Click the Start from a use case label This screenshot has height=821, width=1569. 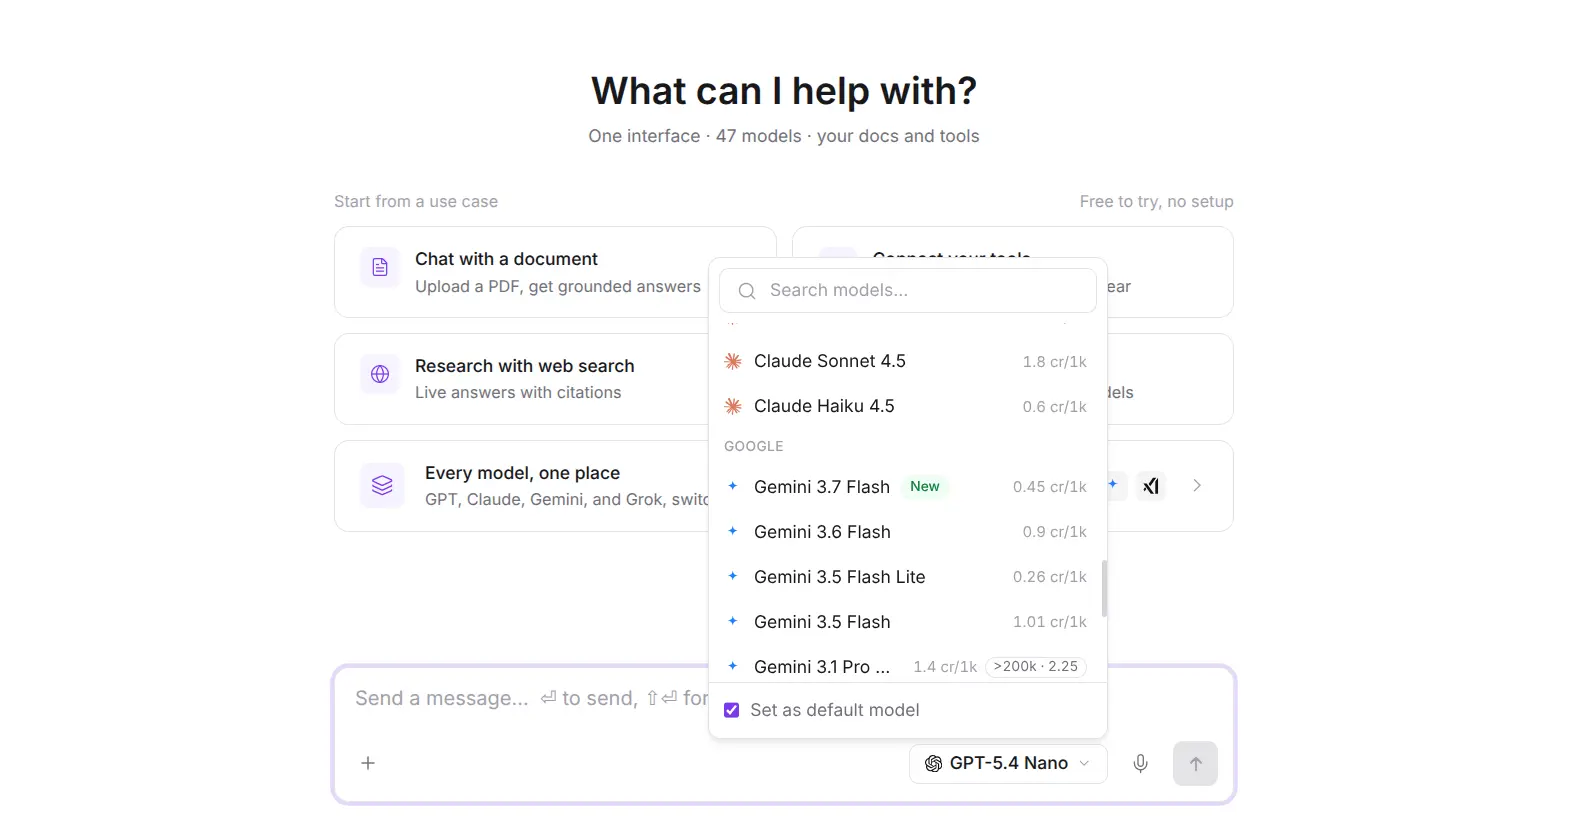tap(416, 201)
